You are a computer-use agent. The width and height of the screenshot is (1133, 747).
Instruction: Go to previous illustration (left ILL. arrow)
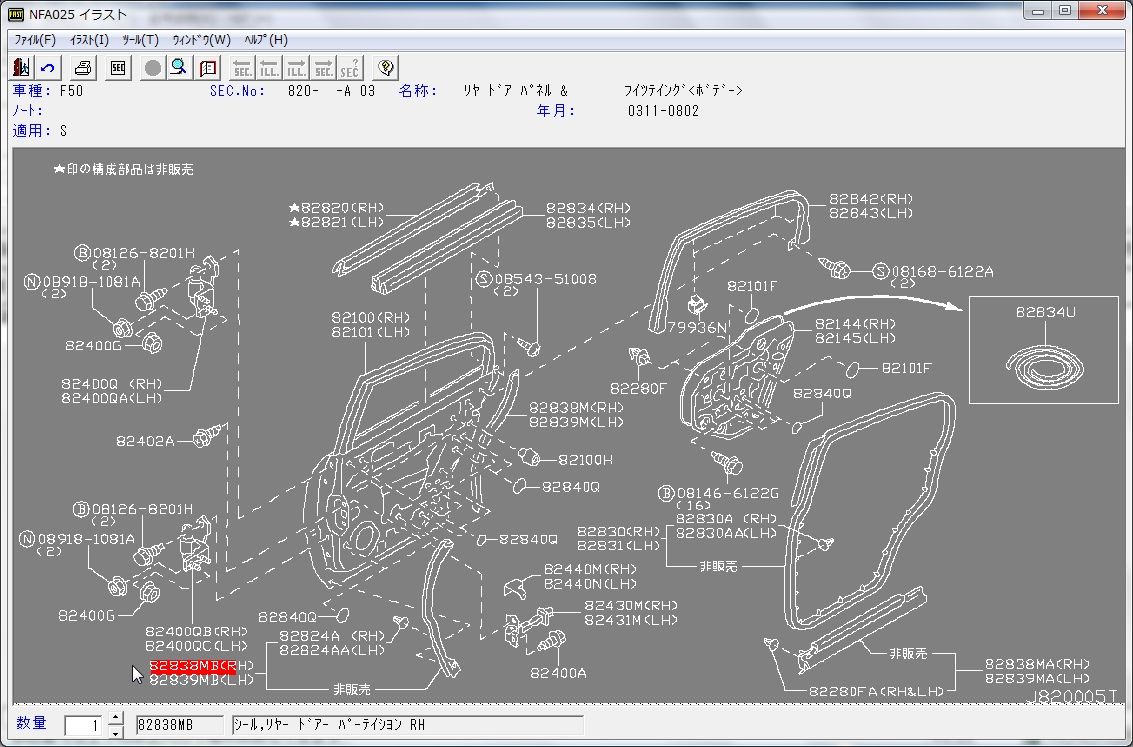click(x=270, y=68)
